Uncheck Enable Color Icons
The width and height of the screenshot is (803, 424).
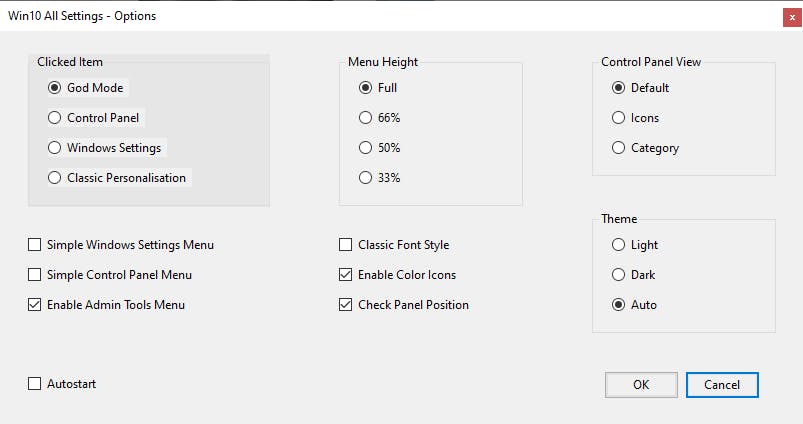coord(346,275)
